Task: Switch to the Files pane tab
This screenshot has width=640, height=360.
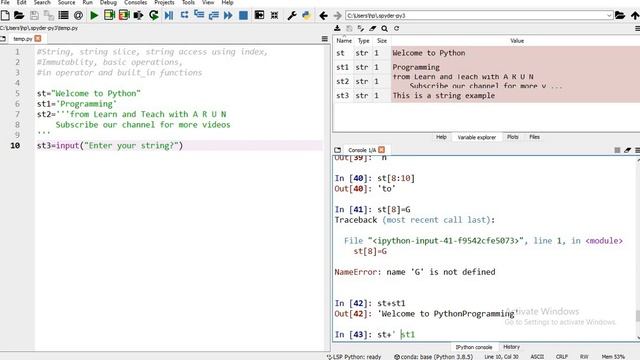Action: 534,137
